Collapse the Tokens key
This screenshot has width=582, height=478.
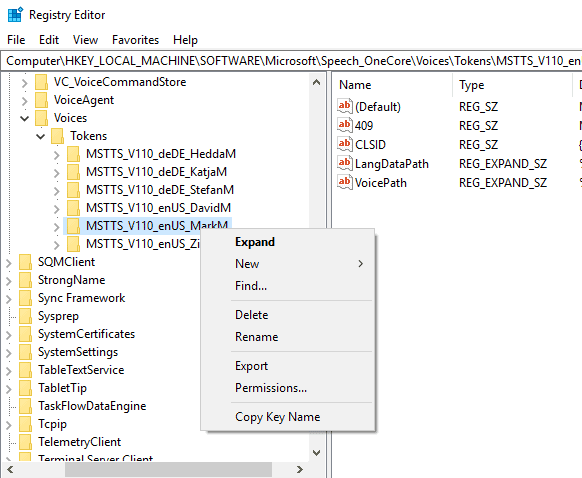[x=40, y=136]
